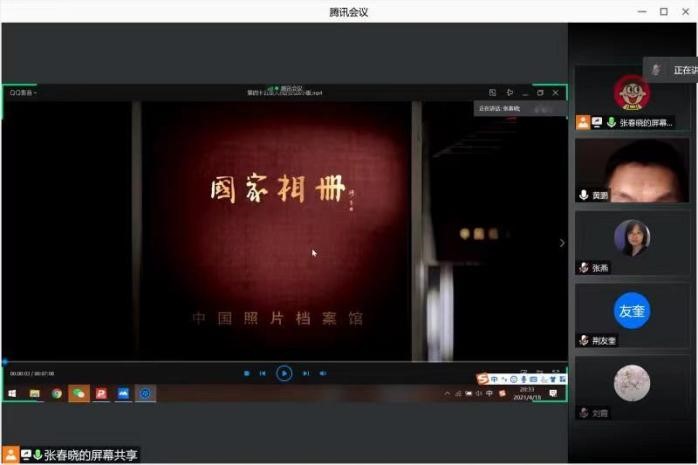
Task: Click 荆友奎's muted microphone icon
Action: (584, 340)
